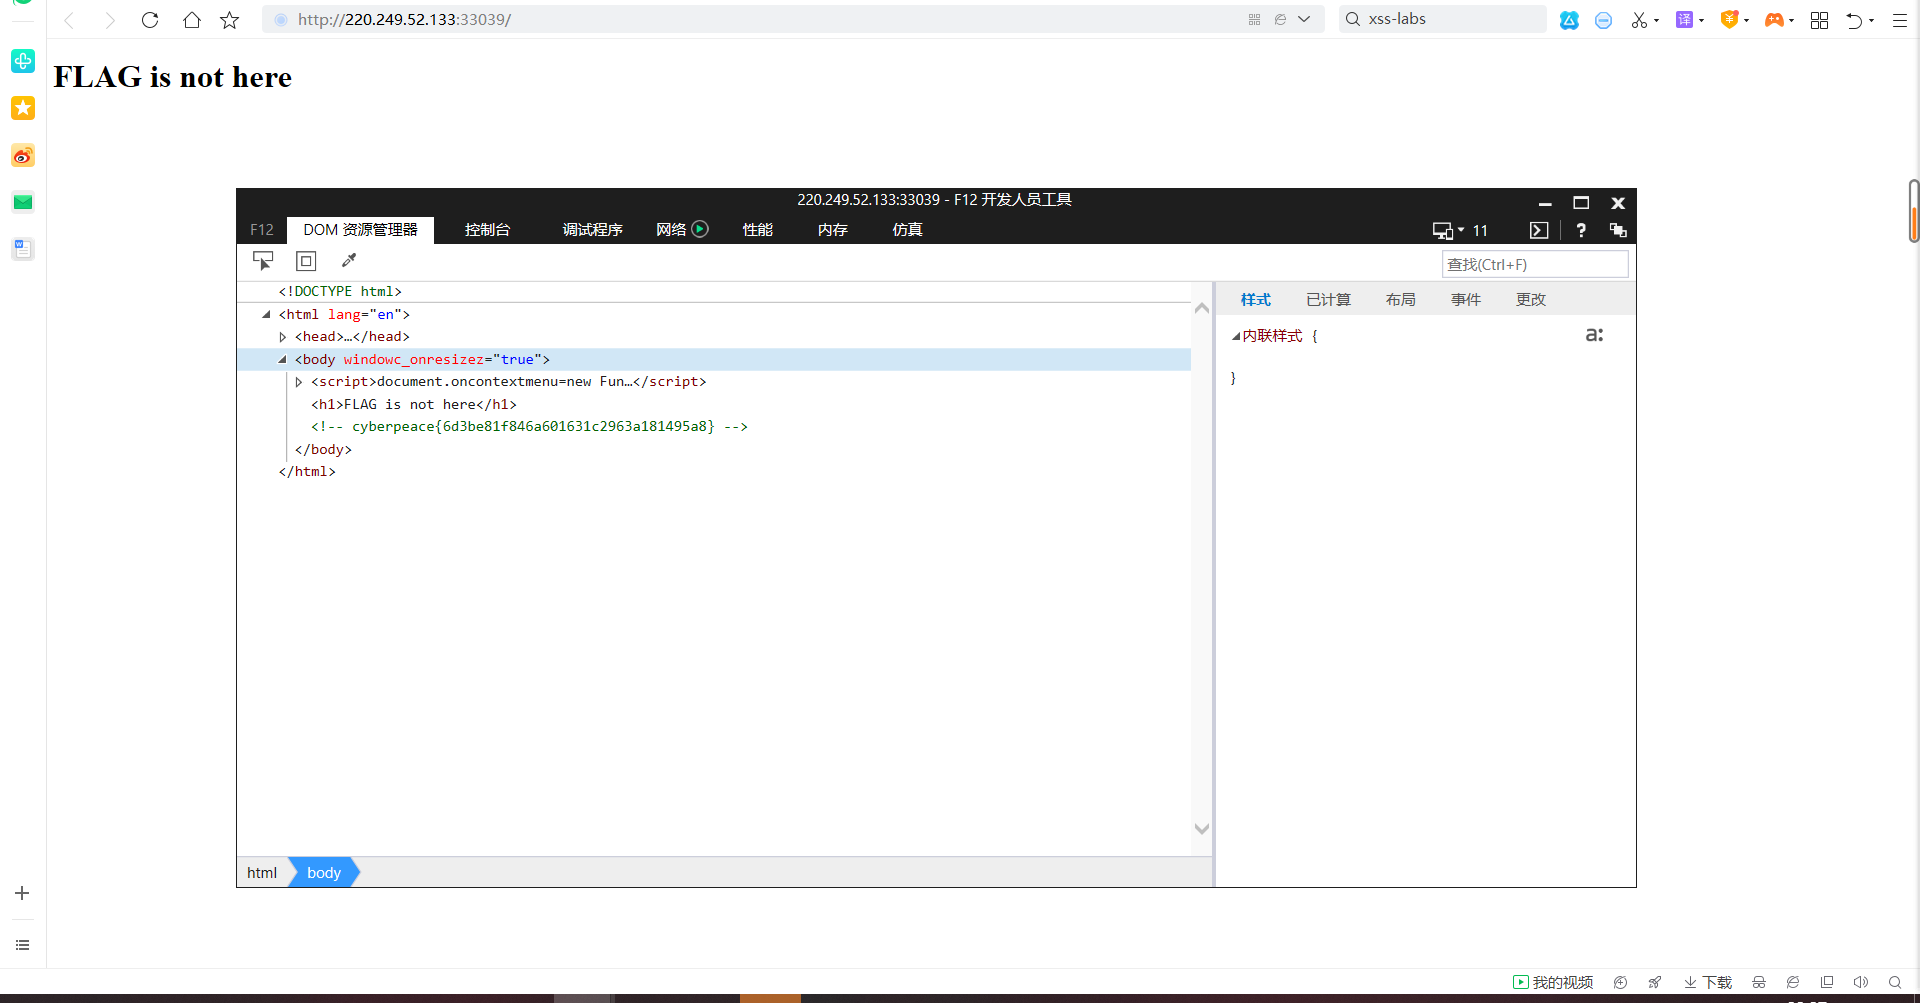Viewport: 1920px width, 1003px height.
Task: Start network capture with the green play icon
Action: click(x=700, y=229)
